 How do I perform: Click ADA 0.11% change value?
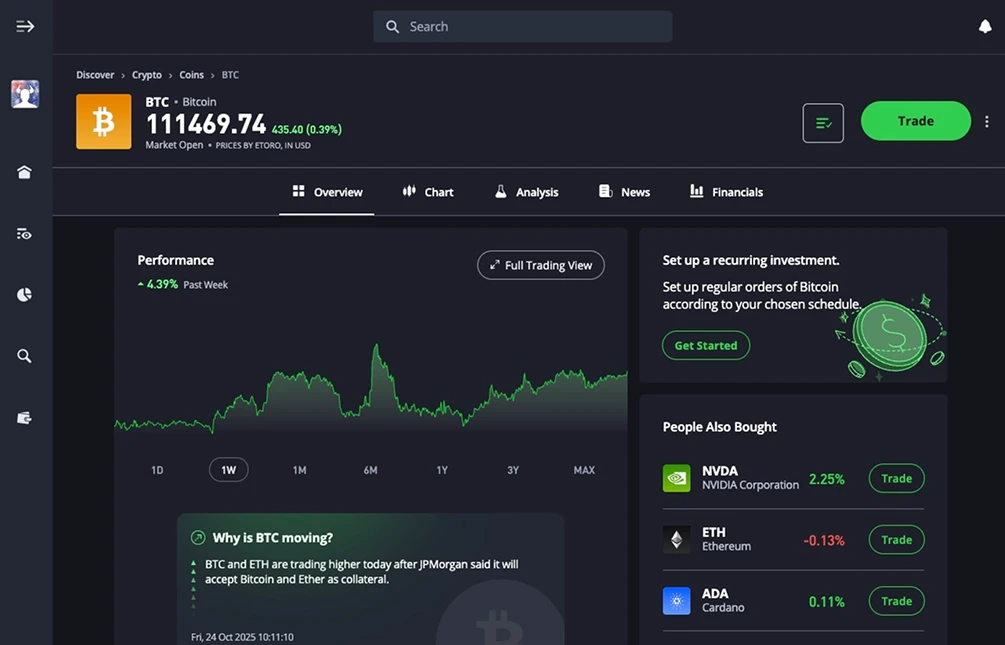coord(826,601)
